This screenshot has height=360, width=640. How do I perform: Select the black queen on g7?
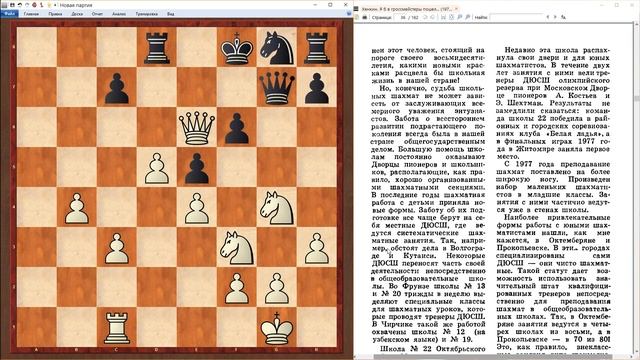(277, 88)
